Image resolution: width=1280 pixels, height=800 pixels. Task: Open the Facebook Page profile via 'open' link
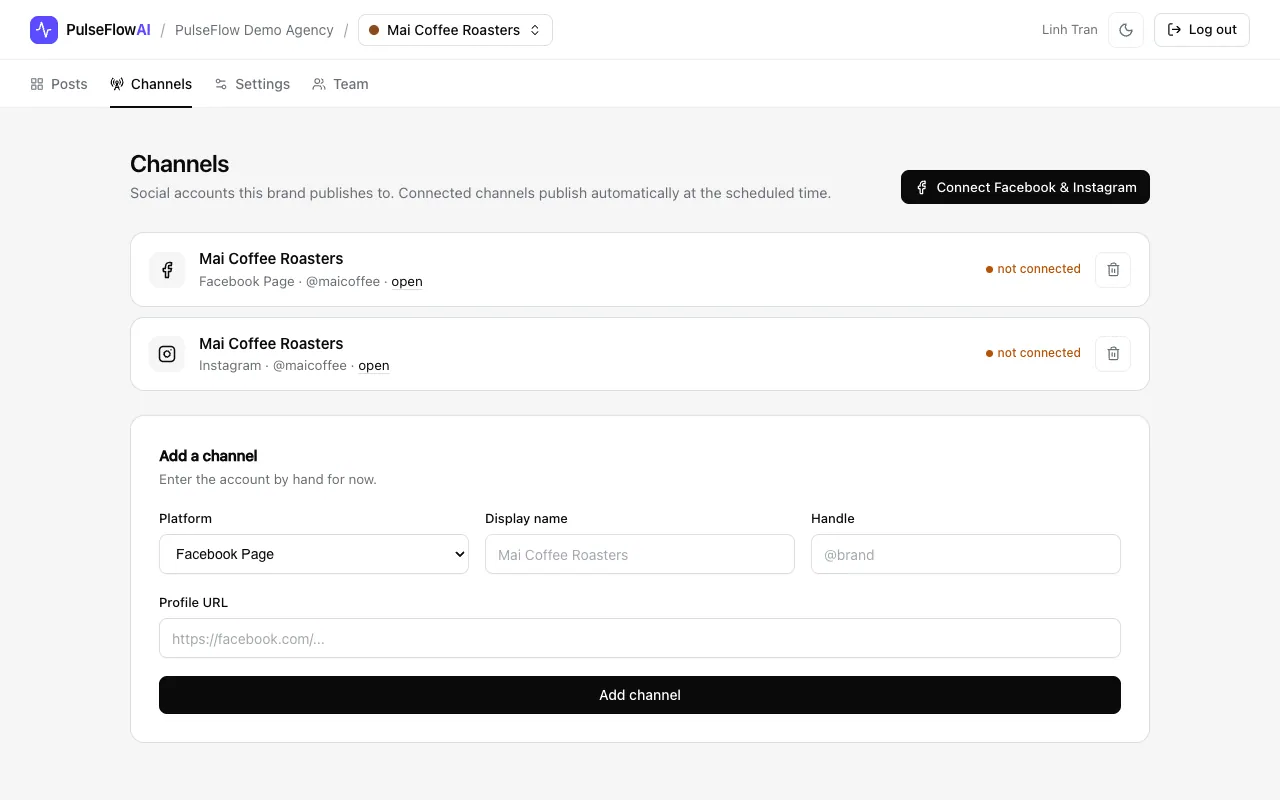(x=407, y=282)
